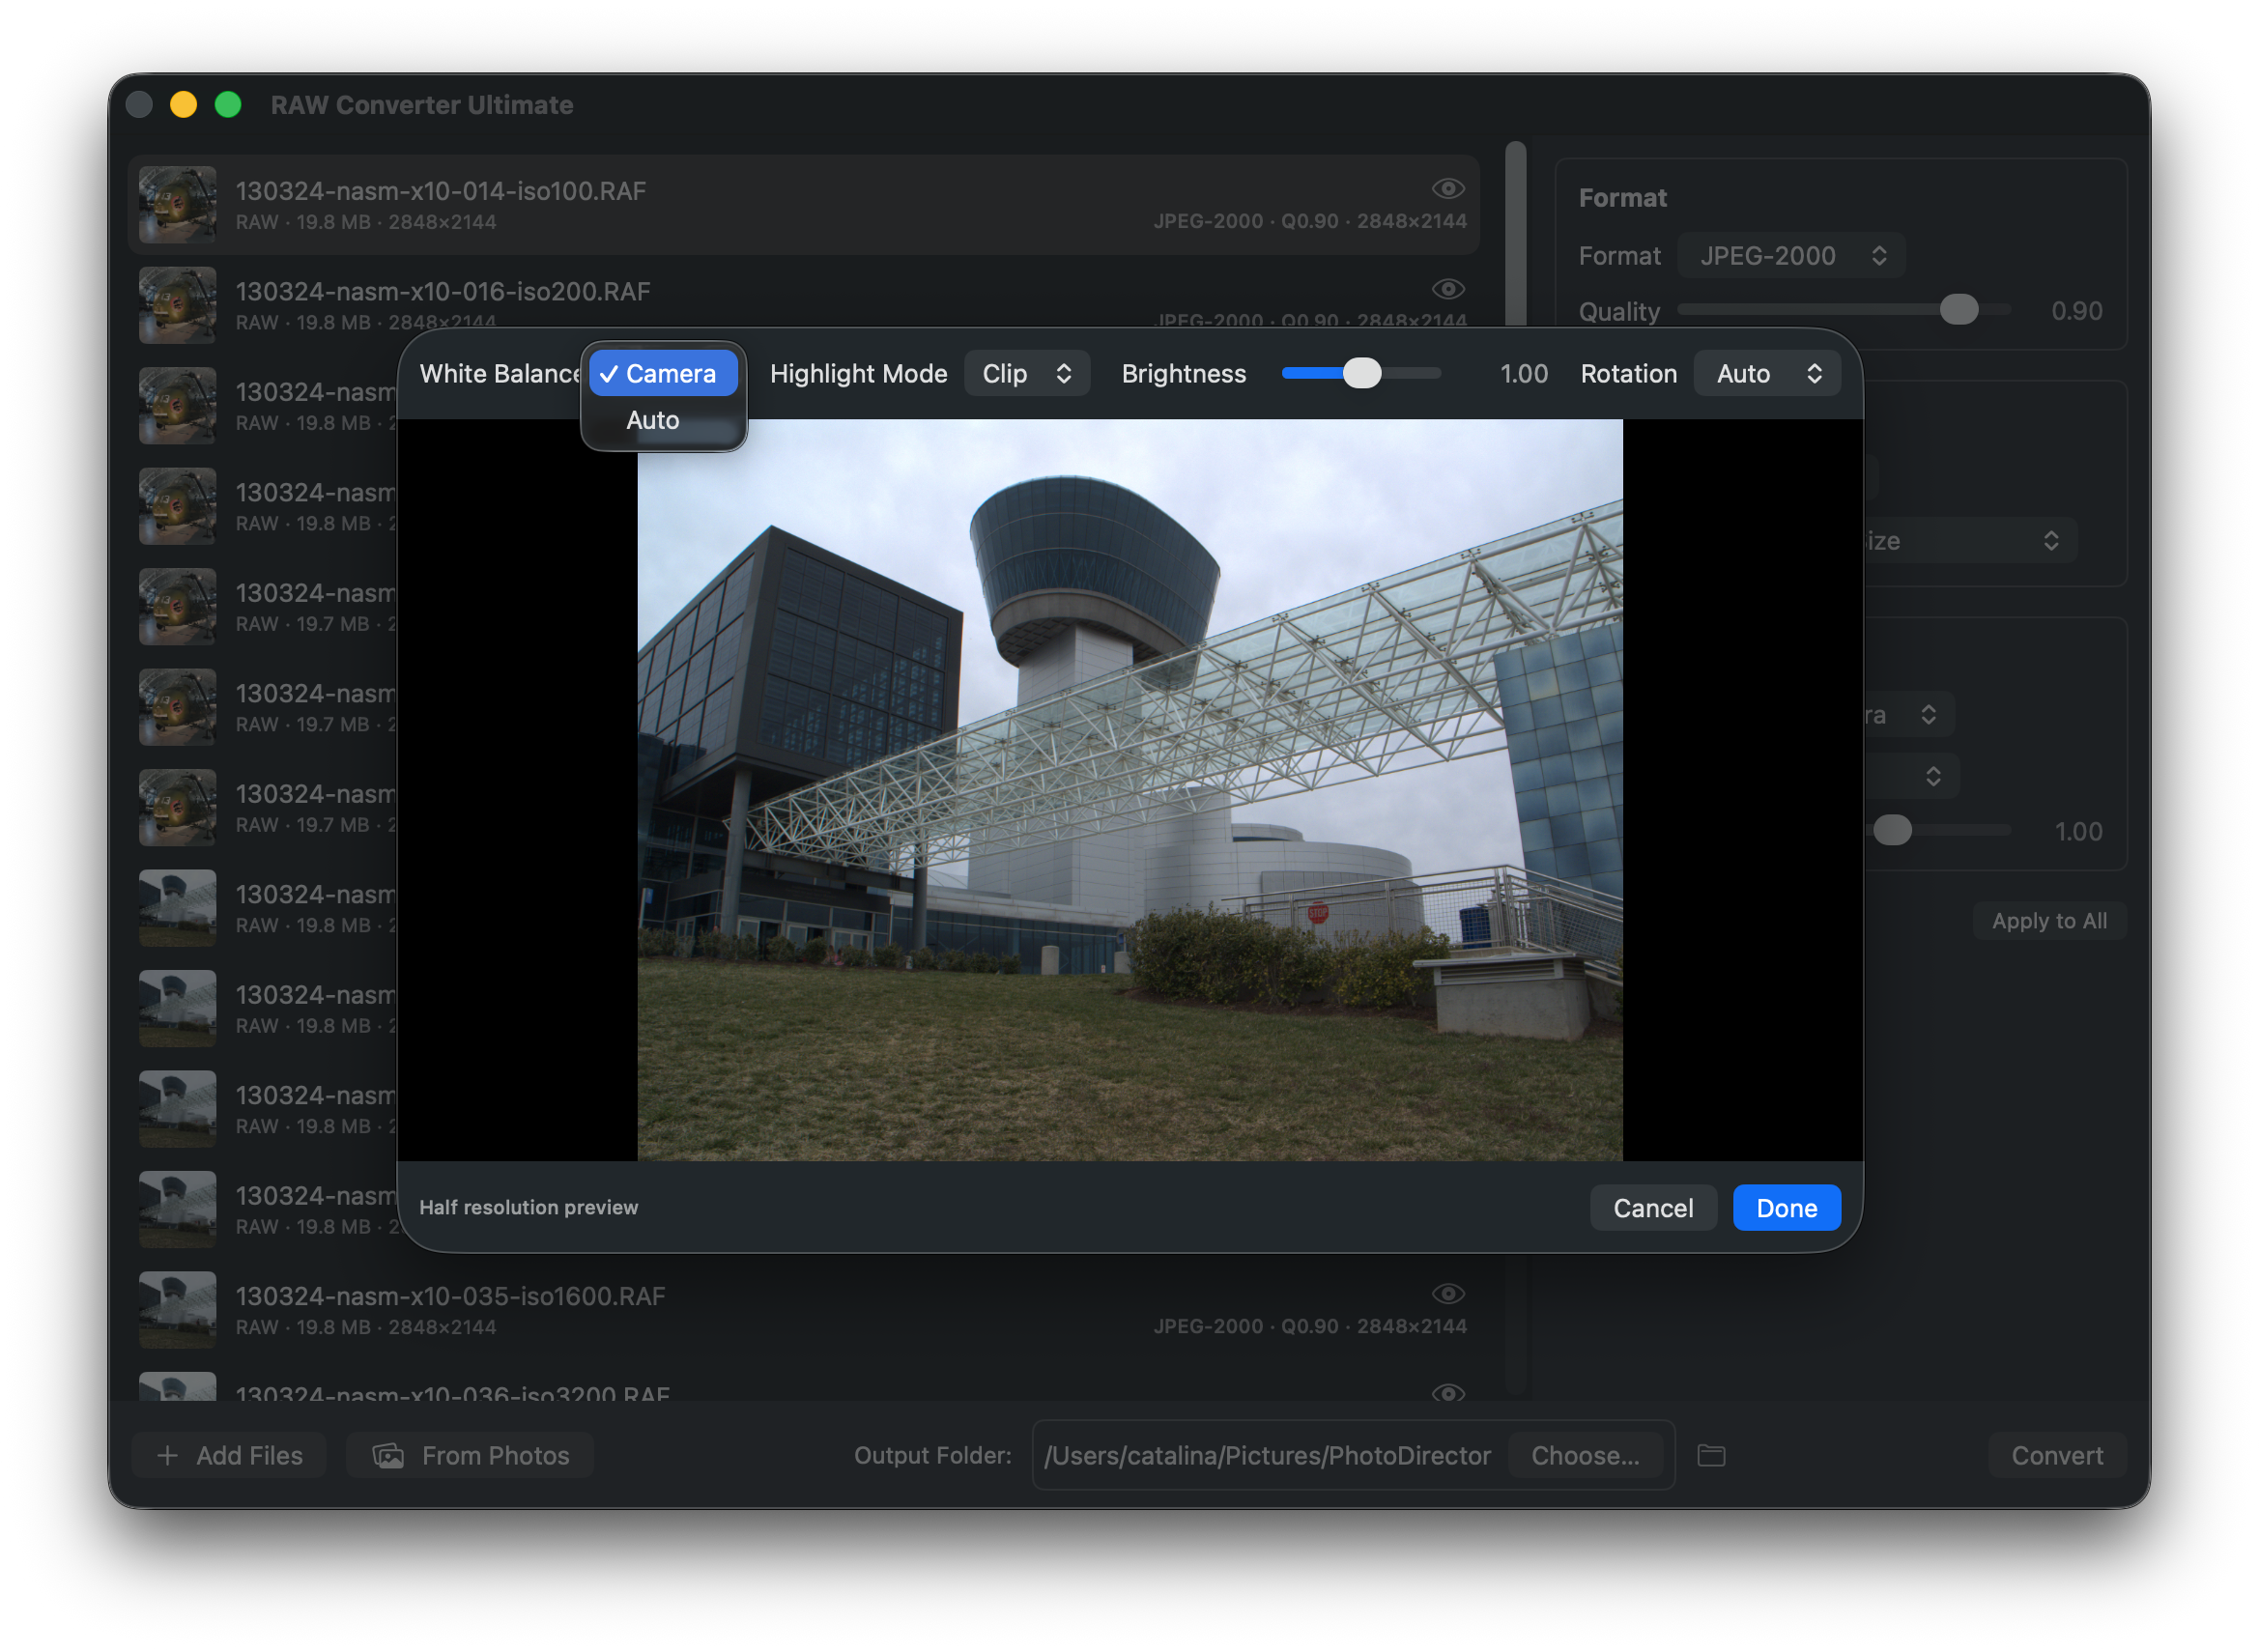Click Half resolution preview label

(x=528, y=1207)
